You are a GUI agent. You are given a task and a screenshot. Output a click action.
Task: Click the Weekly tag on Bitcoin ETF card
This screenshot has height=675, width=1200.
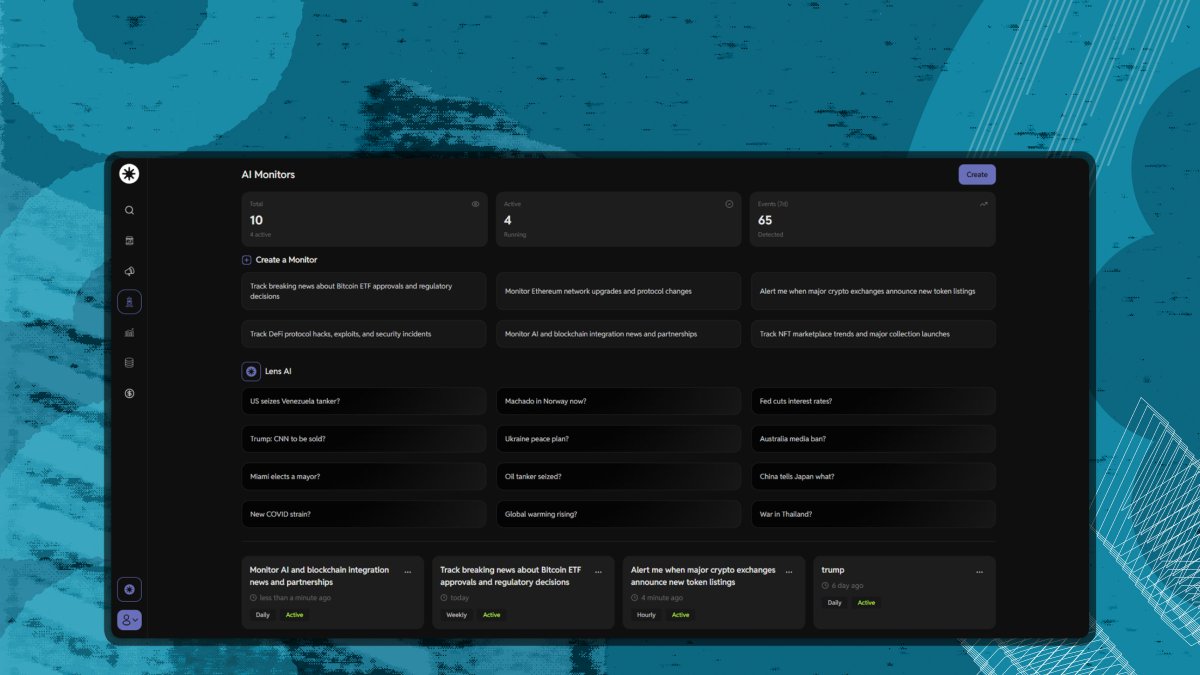pyautogui.click(x=456, y=615)
